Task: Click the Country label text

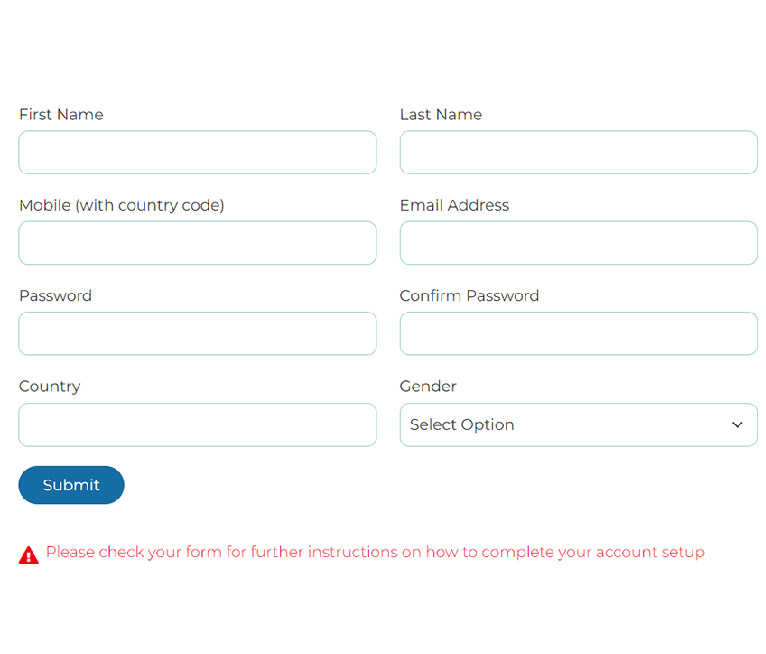Action: 50,387
